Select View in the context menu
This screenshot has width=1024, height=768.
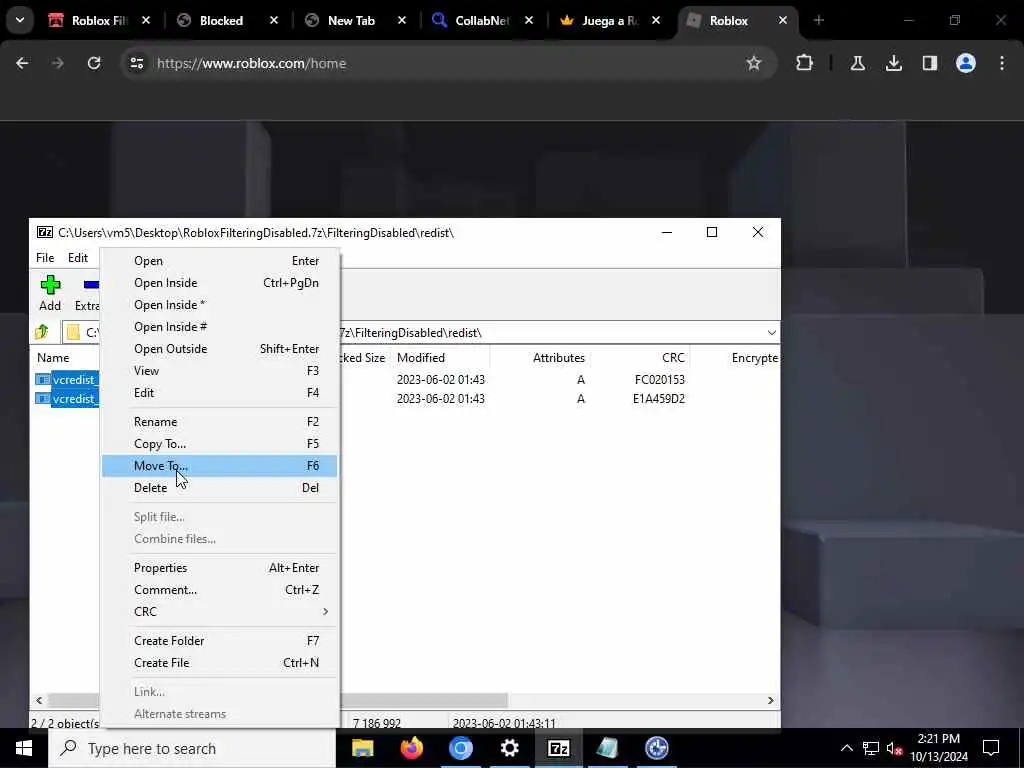coord(219,371)
